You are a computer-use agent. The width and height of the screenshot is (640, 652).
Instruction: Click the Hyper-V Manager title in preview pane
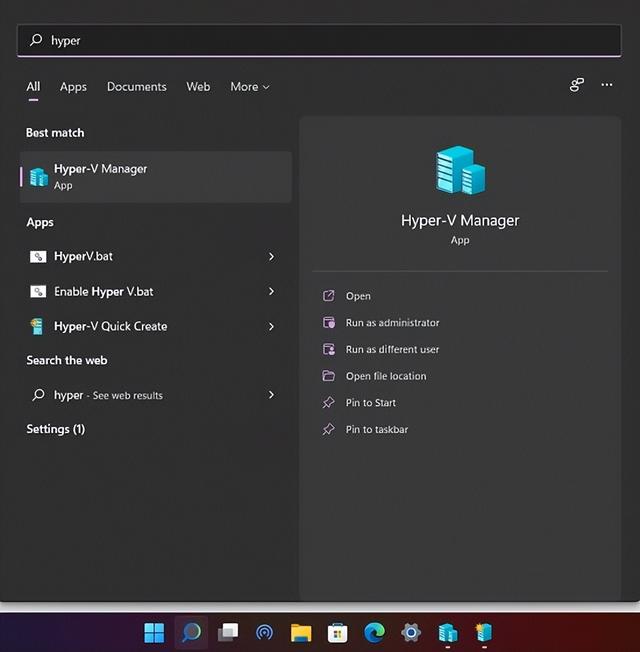tap(460, 220)
